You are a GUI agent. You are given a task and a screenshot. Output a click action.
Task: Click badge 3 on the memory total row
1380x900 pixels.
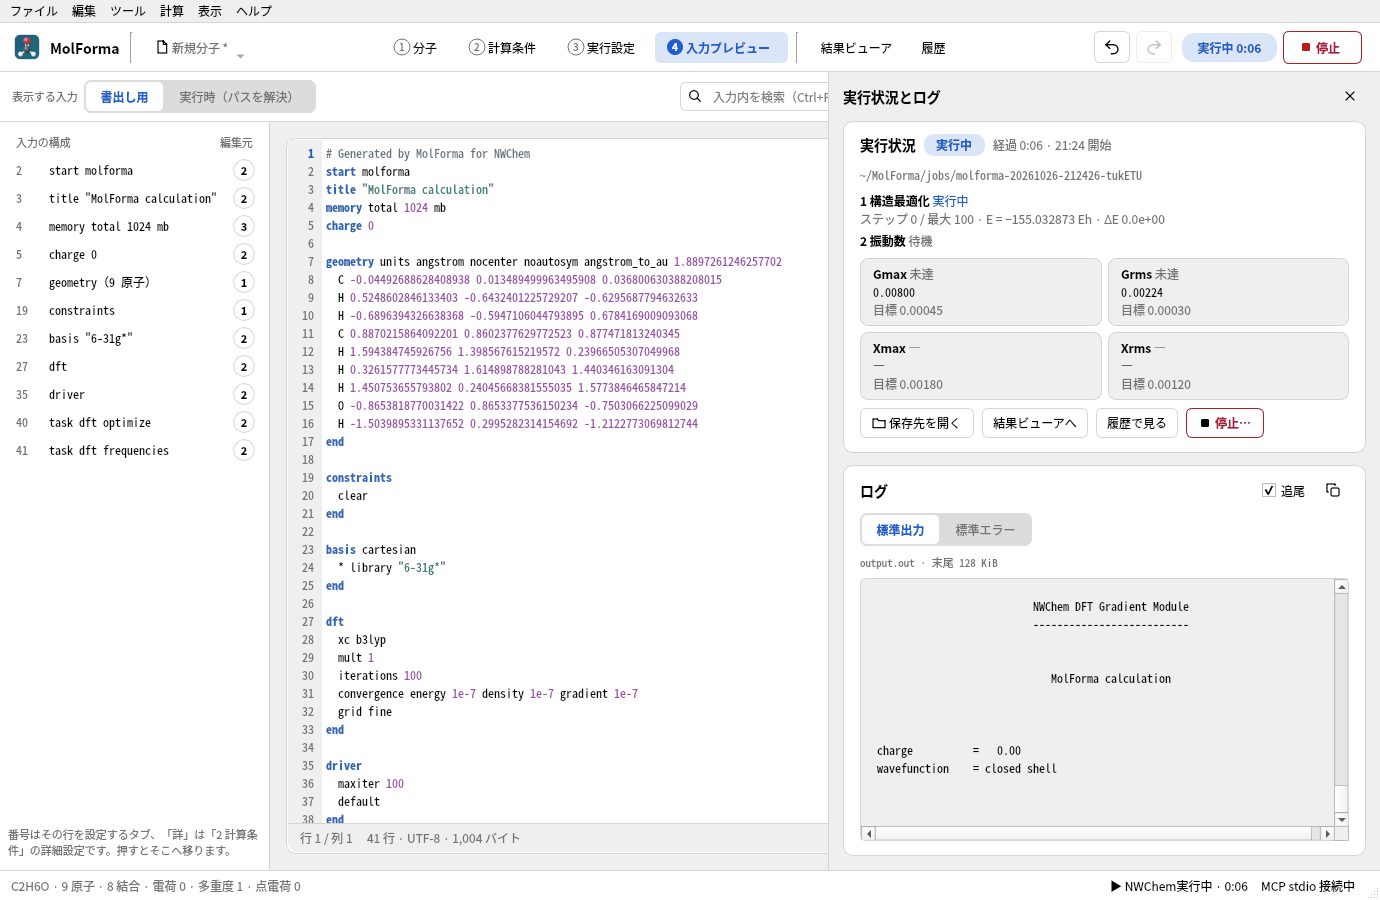coord(243,227)
